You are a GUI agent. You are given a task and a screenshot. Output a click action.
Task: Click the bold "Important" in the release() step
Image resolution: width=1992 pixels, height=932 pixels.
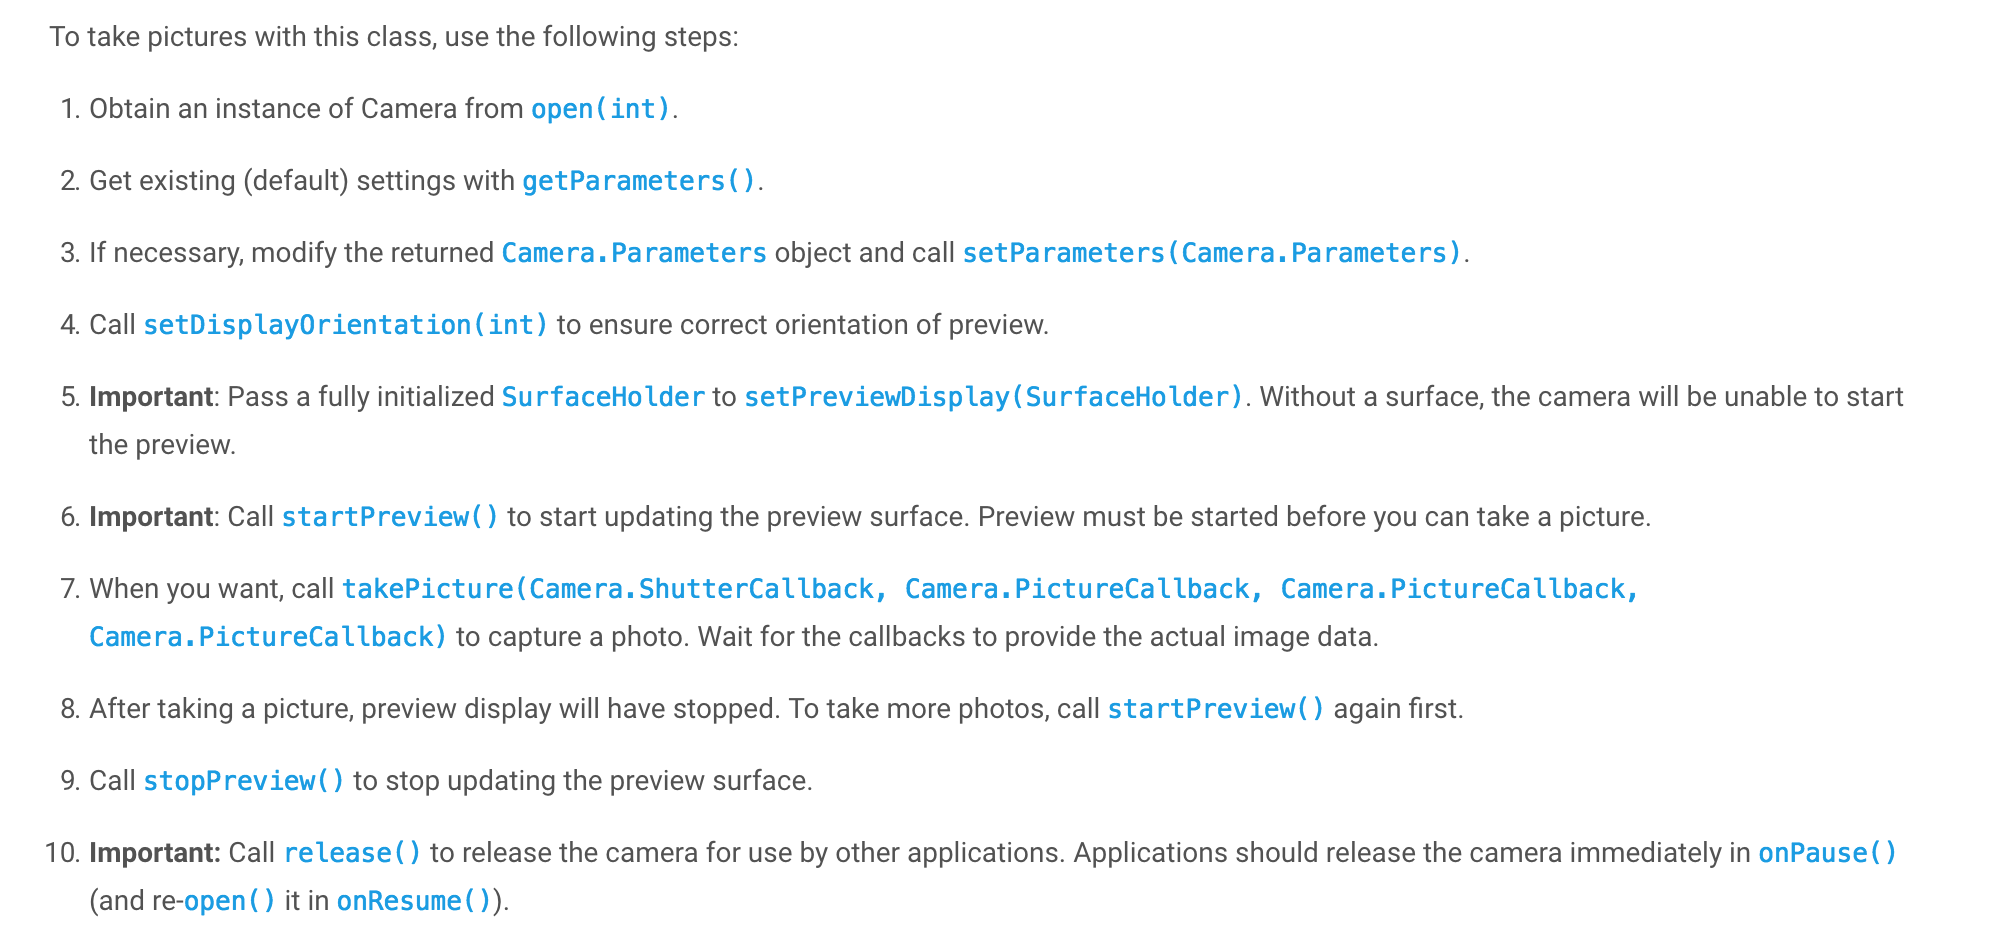(x=154, y=853)
